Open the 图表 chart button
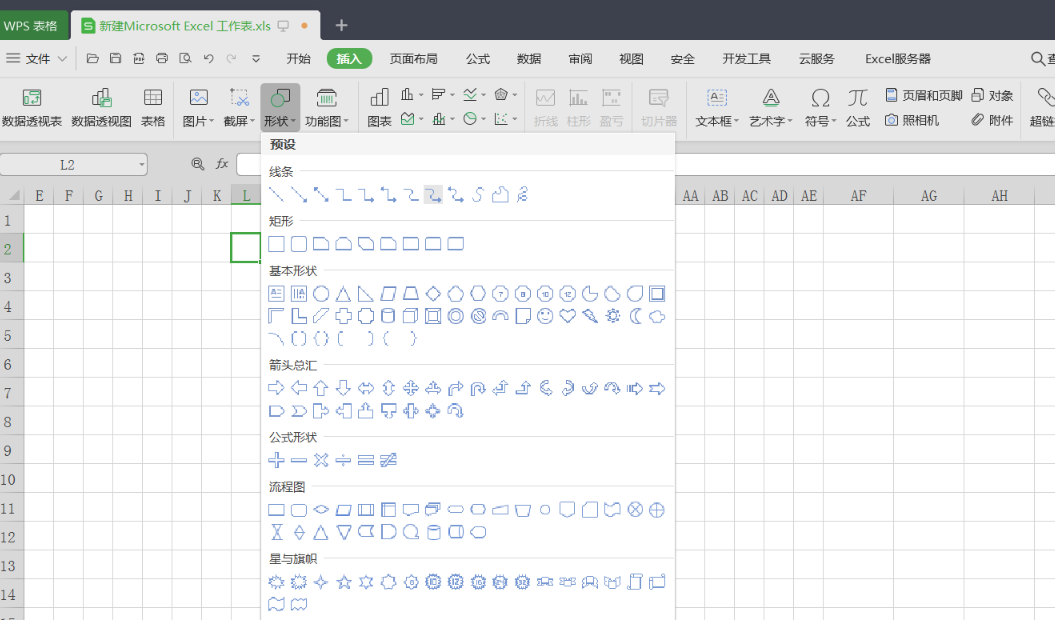The width and height of the screenshot is (1055, 620). tap(379, 108)
